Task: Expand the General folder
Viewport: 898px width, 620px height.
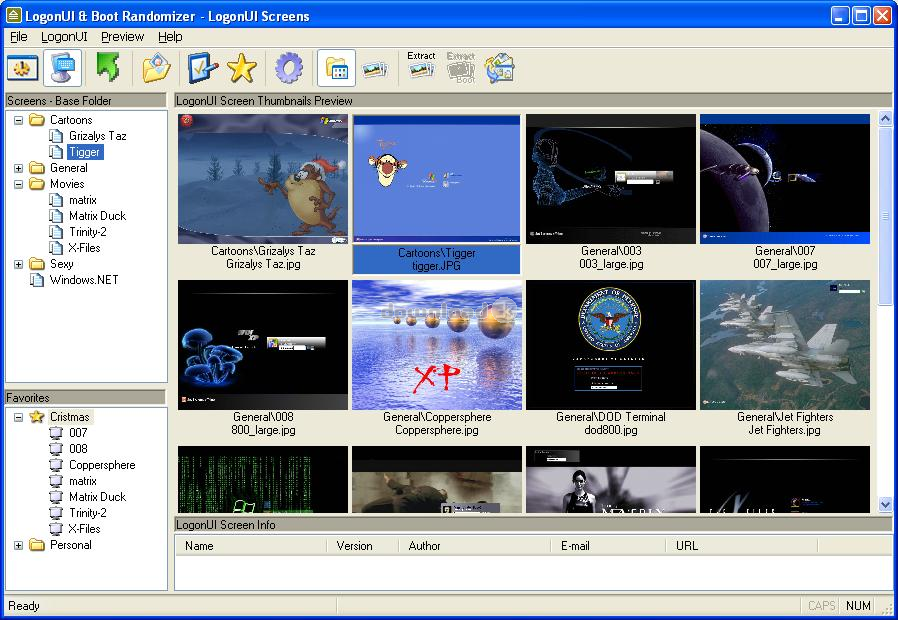Action: click(18, 168)
